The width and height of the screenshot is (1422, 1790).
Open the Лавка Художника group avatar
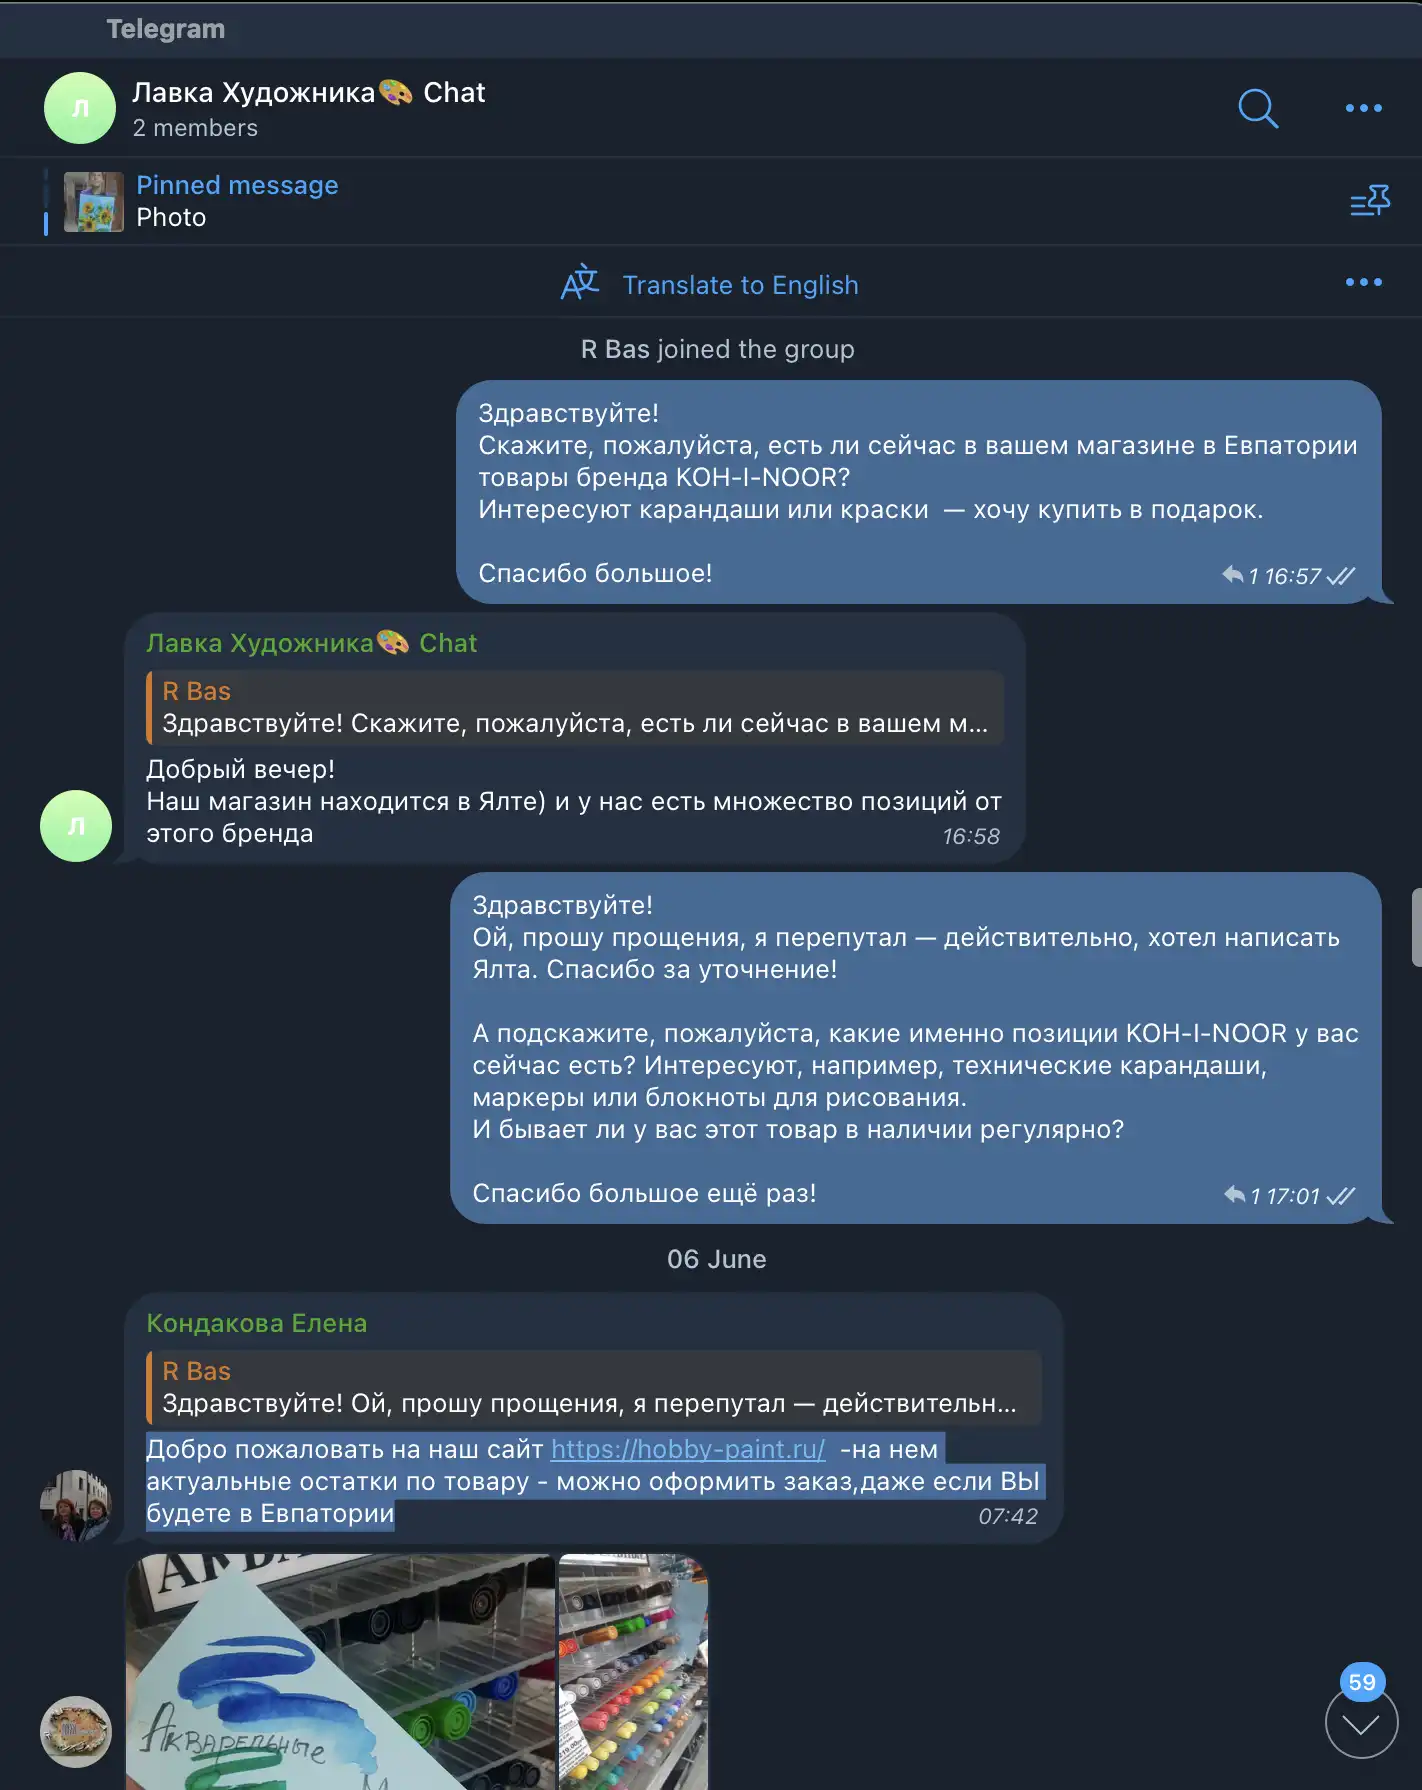point(80,108)
